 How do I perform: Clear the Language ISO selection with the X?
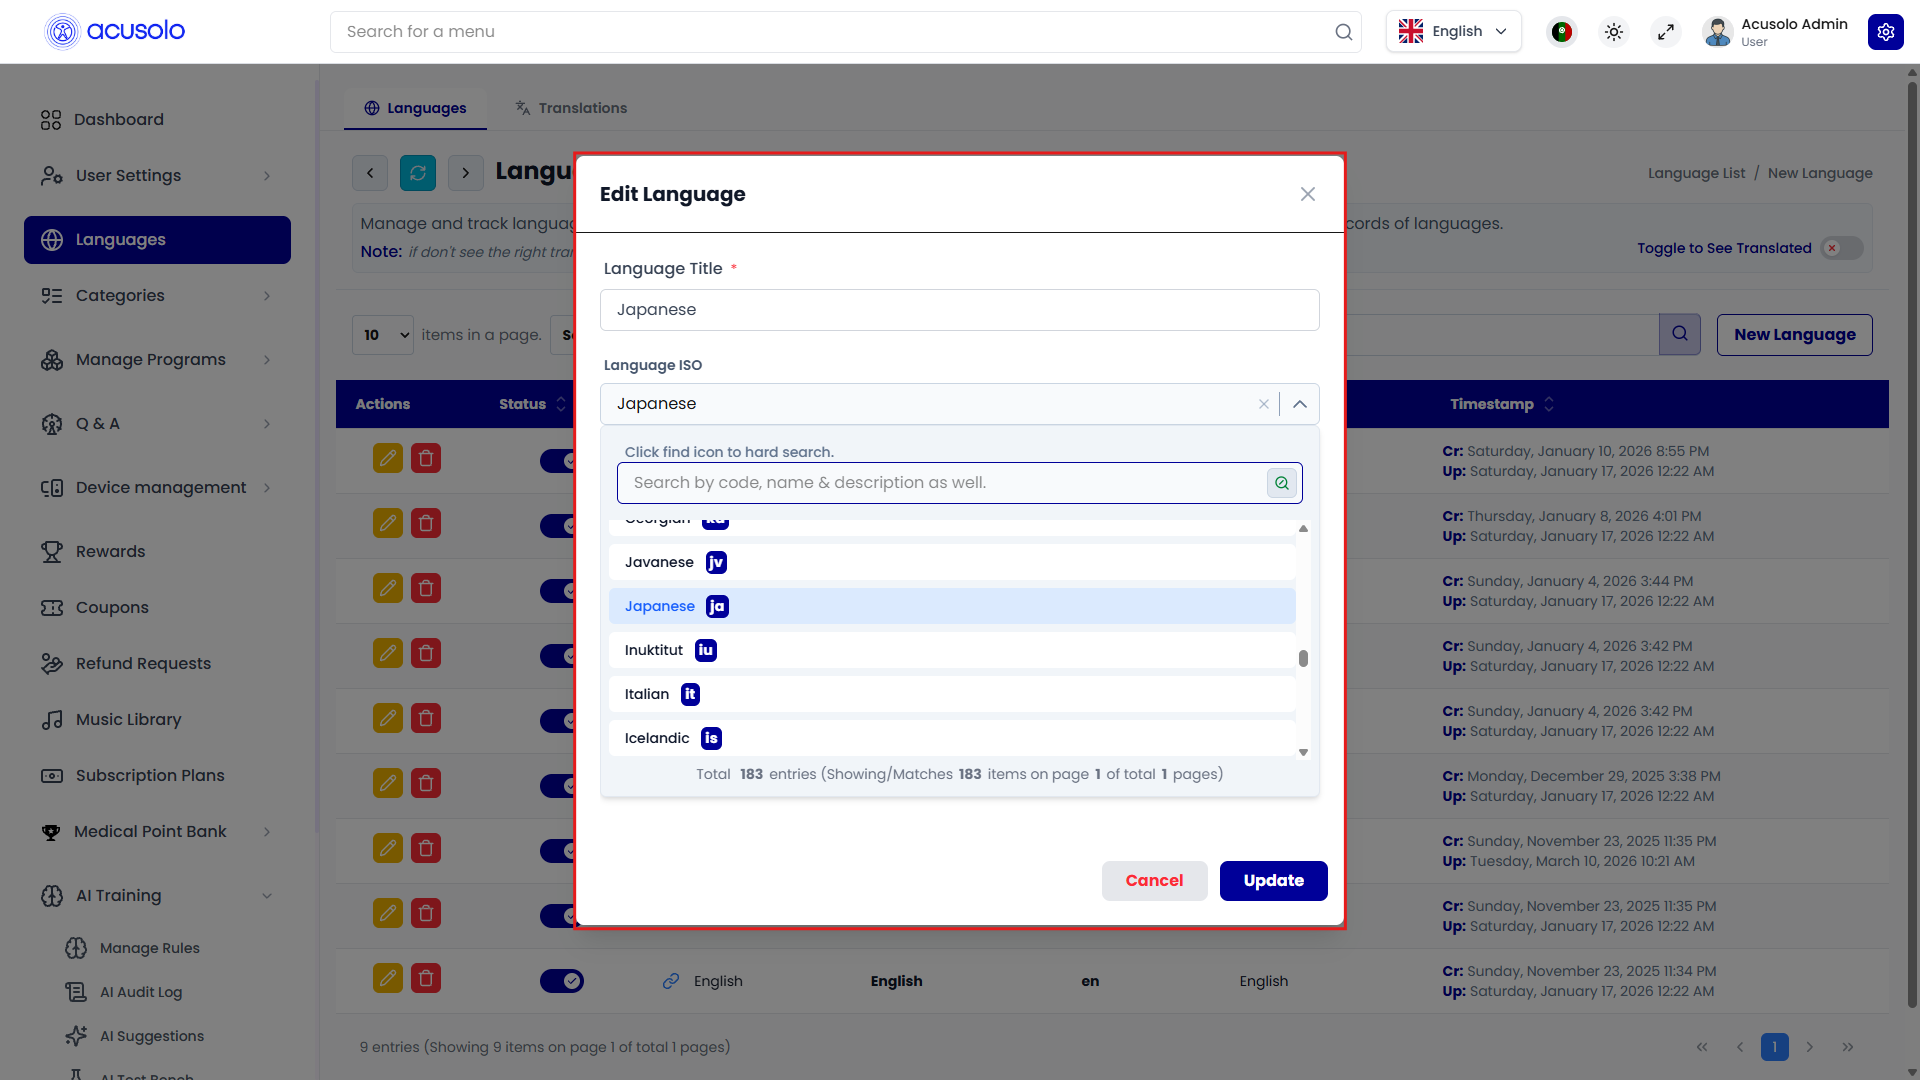pyautogui.click(x=1264, y=404)
